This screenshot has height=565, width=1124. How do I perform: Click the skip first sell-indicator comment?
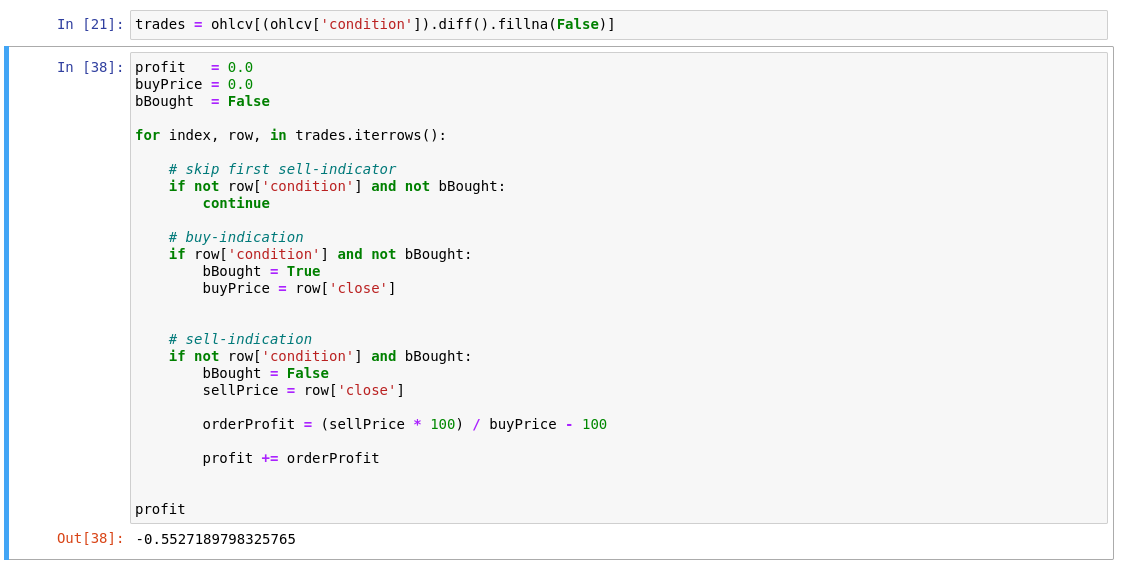pos(282,169)
